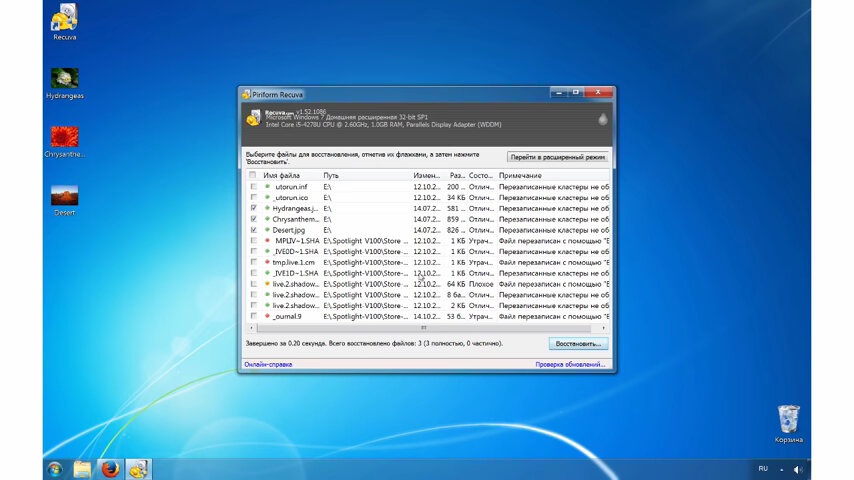854x480 pixels.
Task: Click the file list scroll-right arrow
Action: coord(603,328)
